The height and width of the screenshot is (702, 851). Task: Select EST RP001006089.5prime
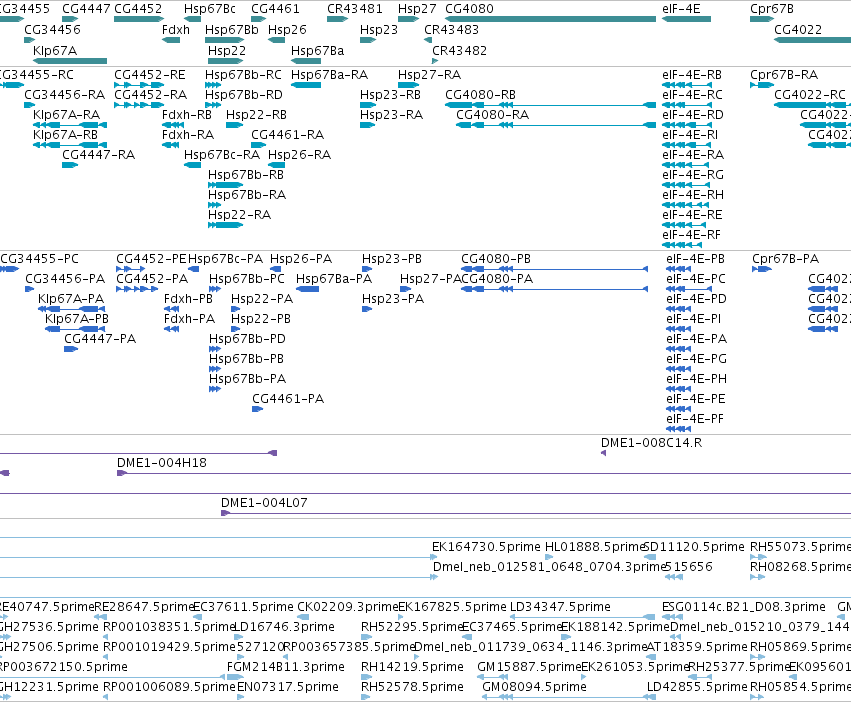coord(169,687)
